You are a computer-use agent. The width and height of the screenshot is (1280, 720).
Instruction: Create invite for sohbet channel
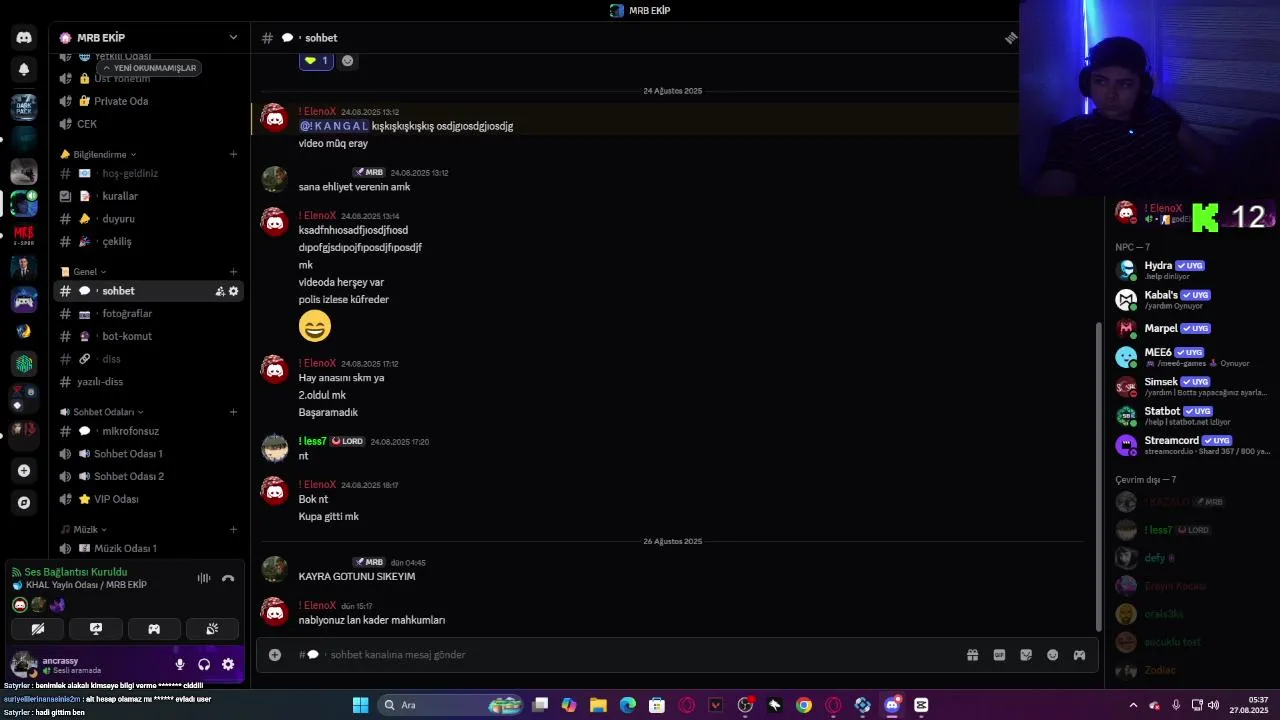220,291
